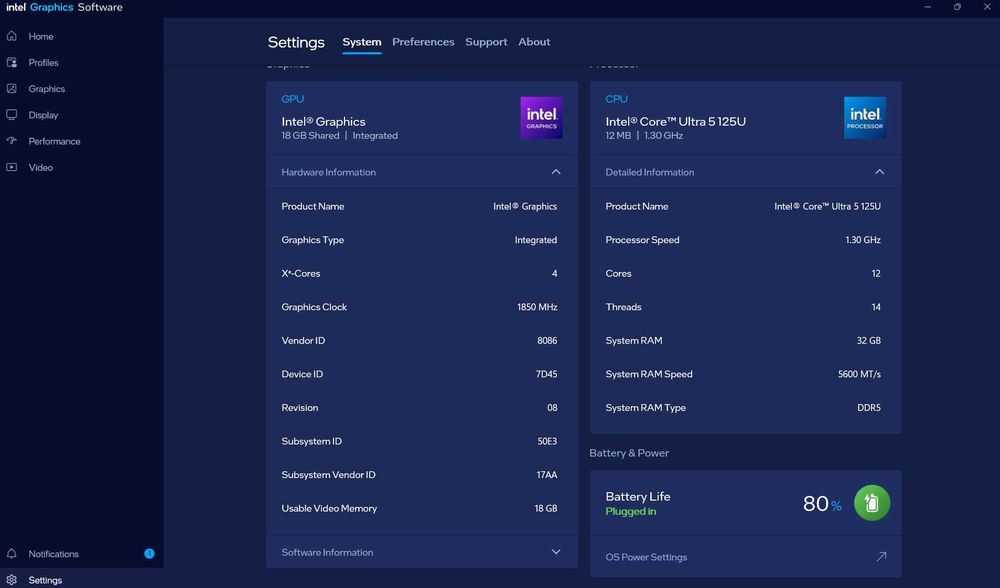Viewport: 1000px width, 588px height.
Task: Collapse the Detailed Information section chevron
Action: coord(879,172)
